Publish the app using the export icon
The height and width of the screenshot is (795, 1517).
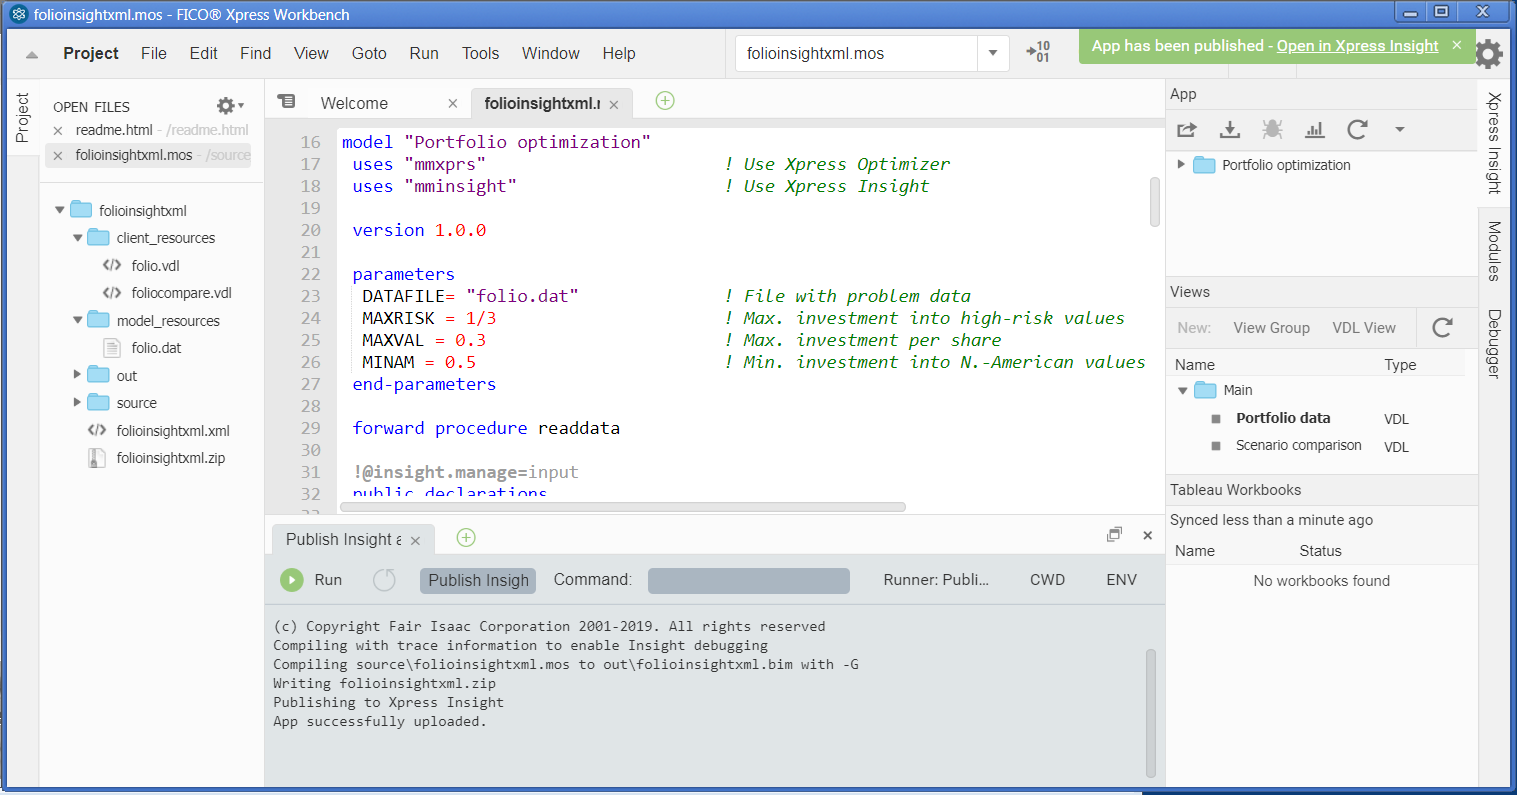coord(1186,129)
